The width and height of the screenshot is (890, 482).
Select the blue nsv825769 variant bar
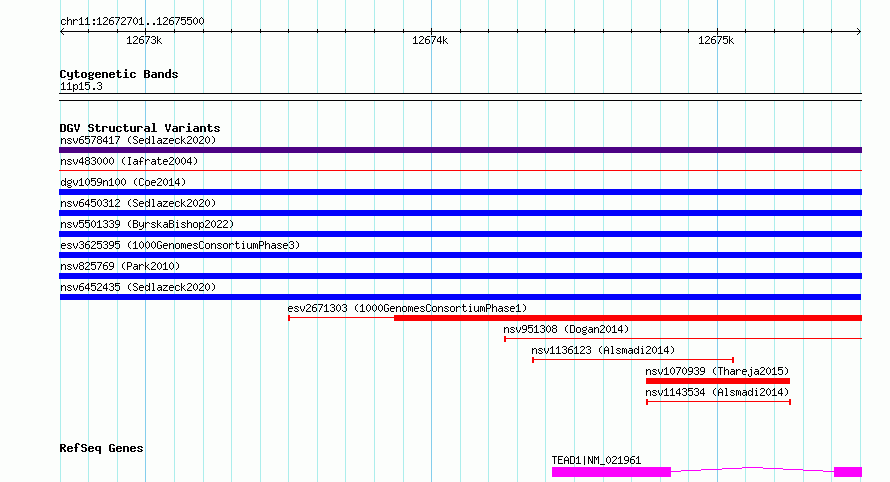(460, 276)
